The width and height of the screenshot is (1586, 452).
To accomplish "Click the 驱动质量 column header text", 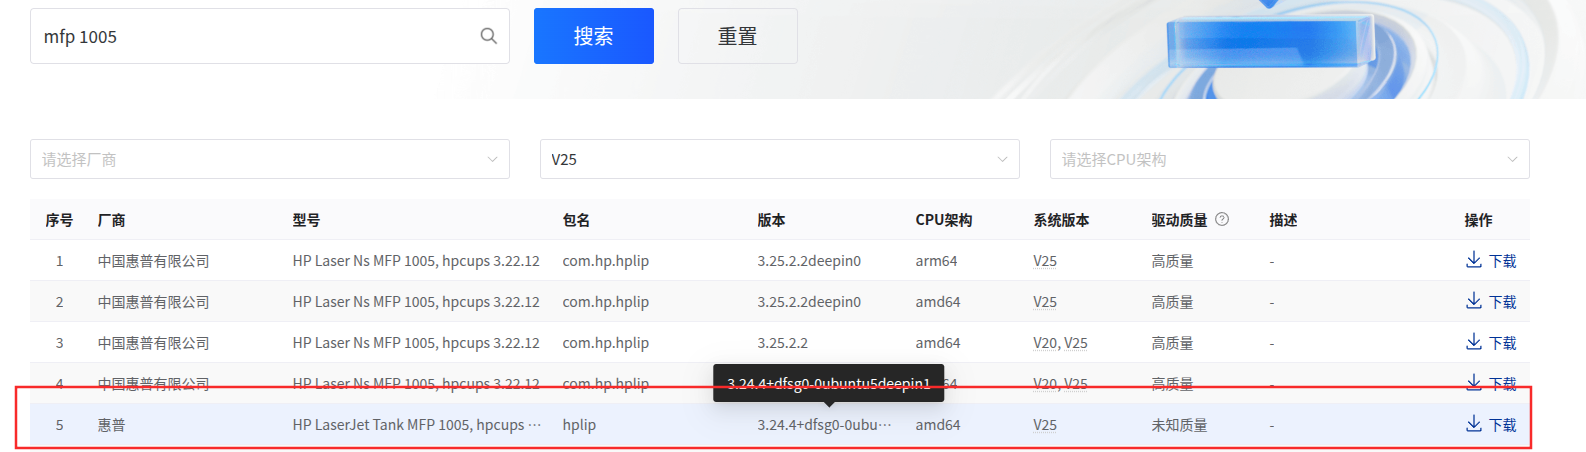I will click(1179, 220).
